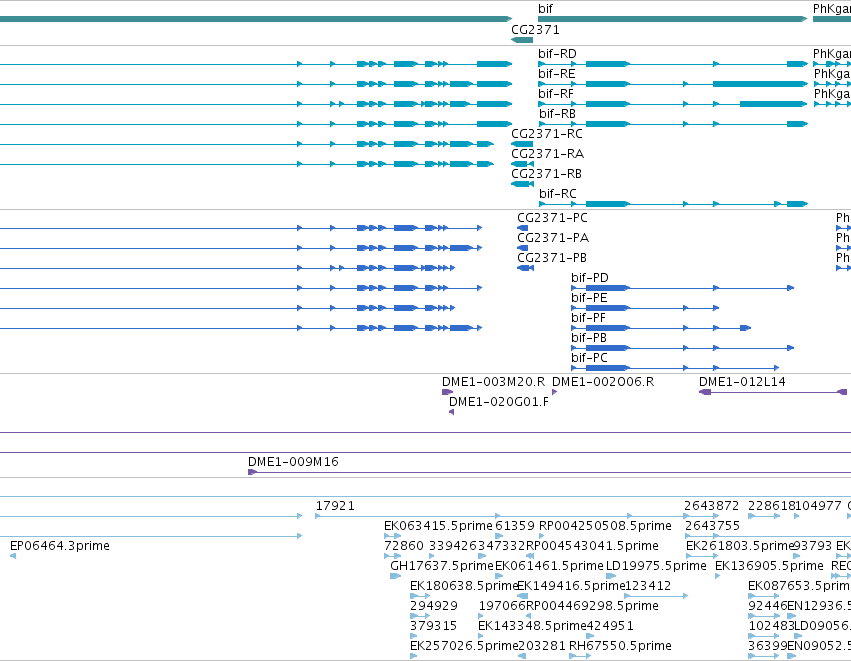
Task: Pick the bif-RB transcript label
Action: click(557, 114)
